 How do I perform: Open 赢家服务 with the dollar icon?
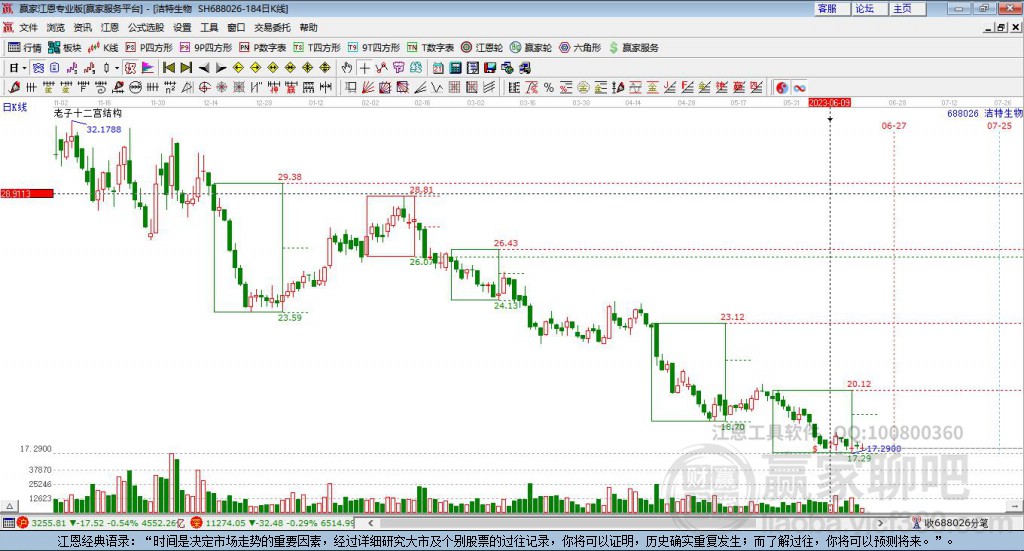coord(633,48)
